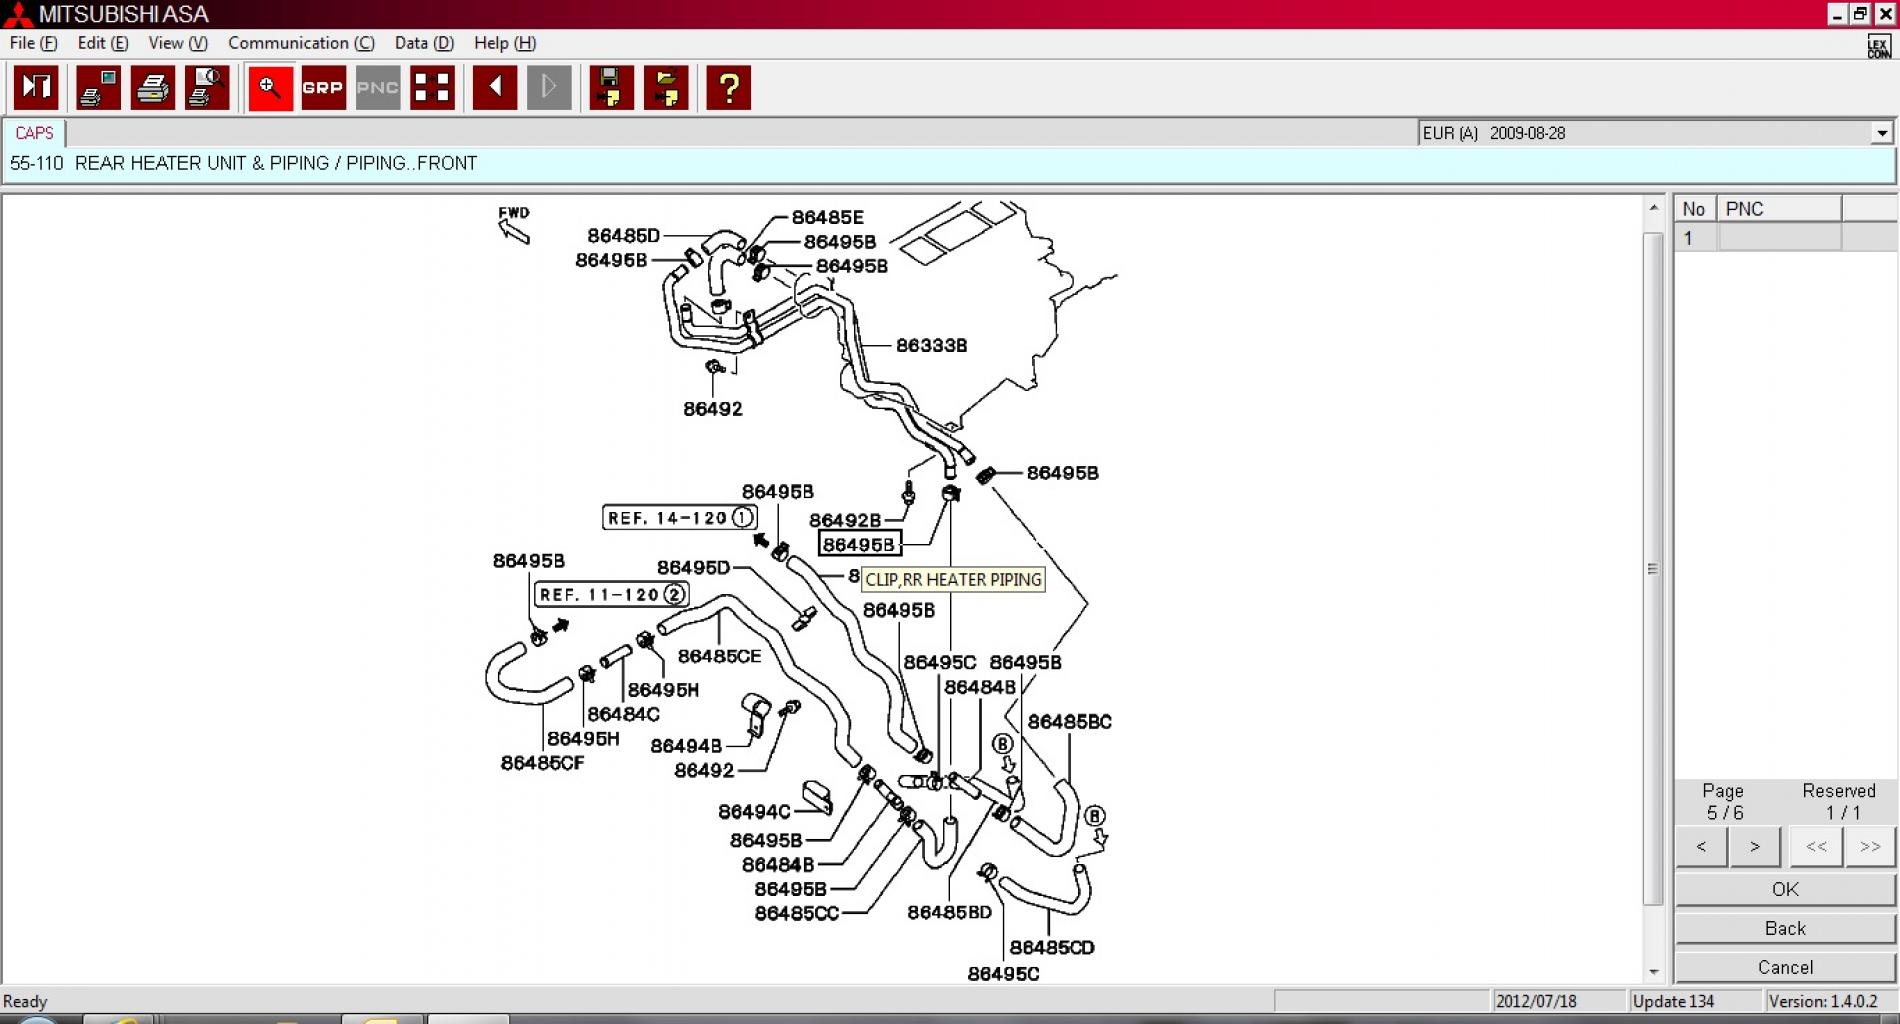
Task: Expand the EUR (A) catalog date dropdown
Action: (1881, 133)
